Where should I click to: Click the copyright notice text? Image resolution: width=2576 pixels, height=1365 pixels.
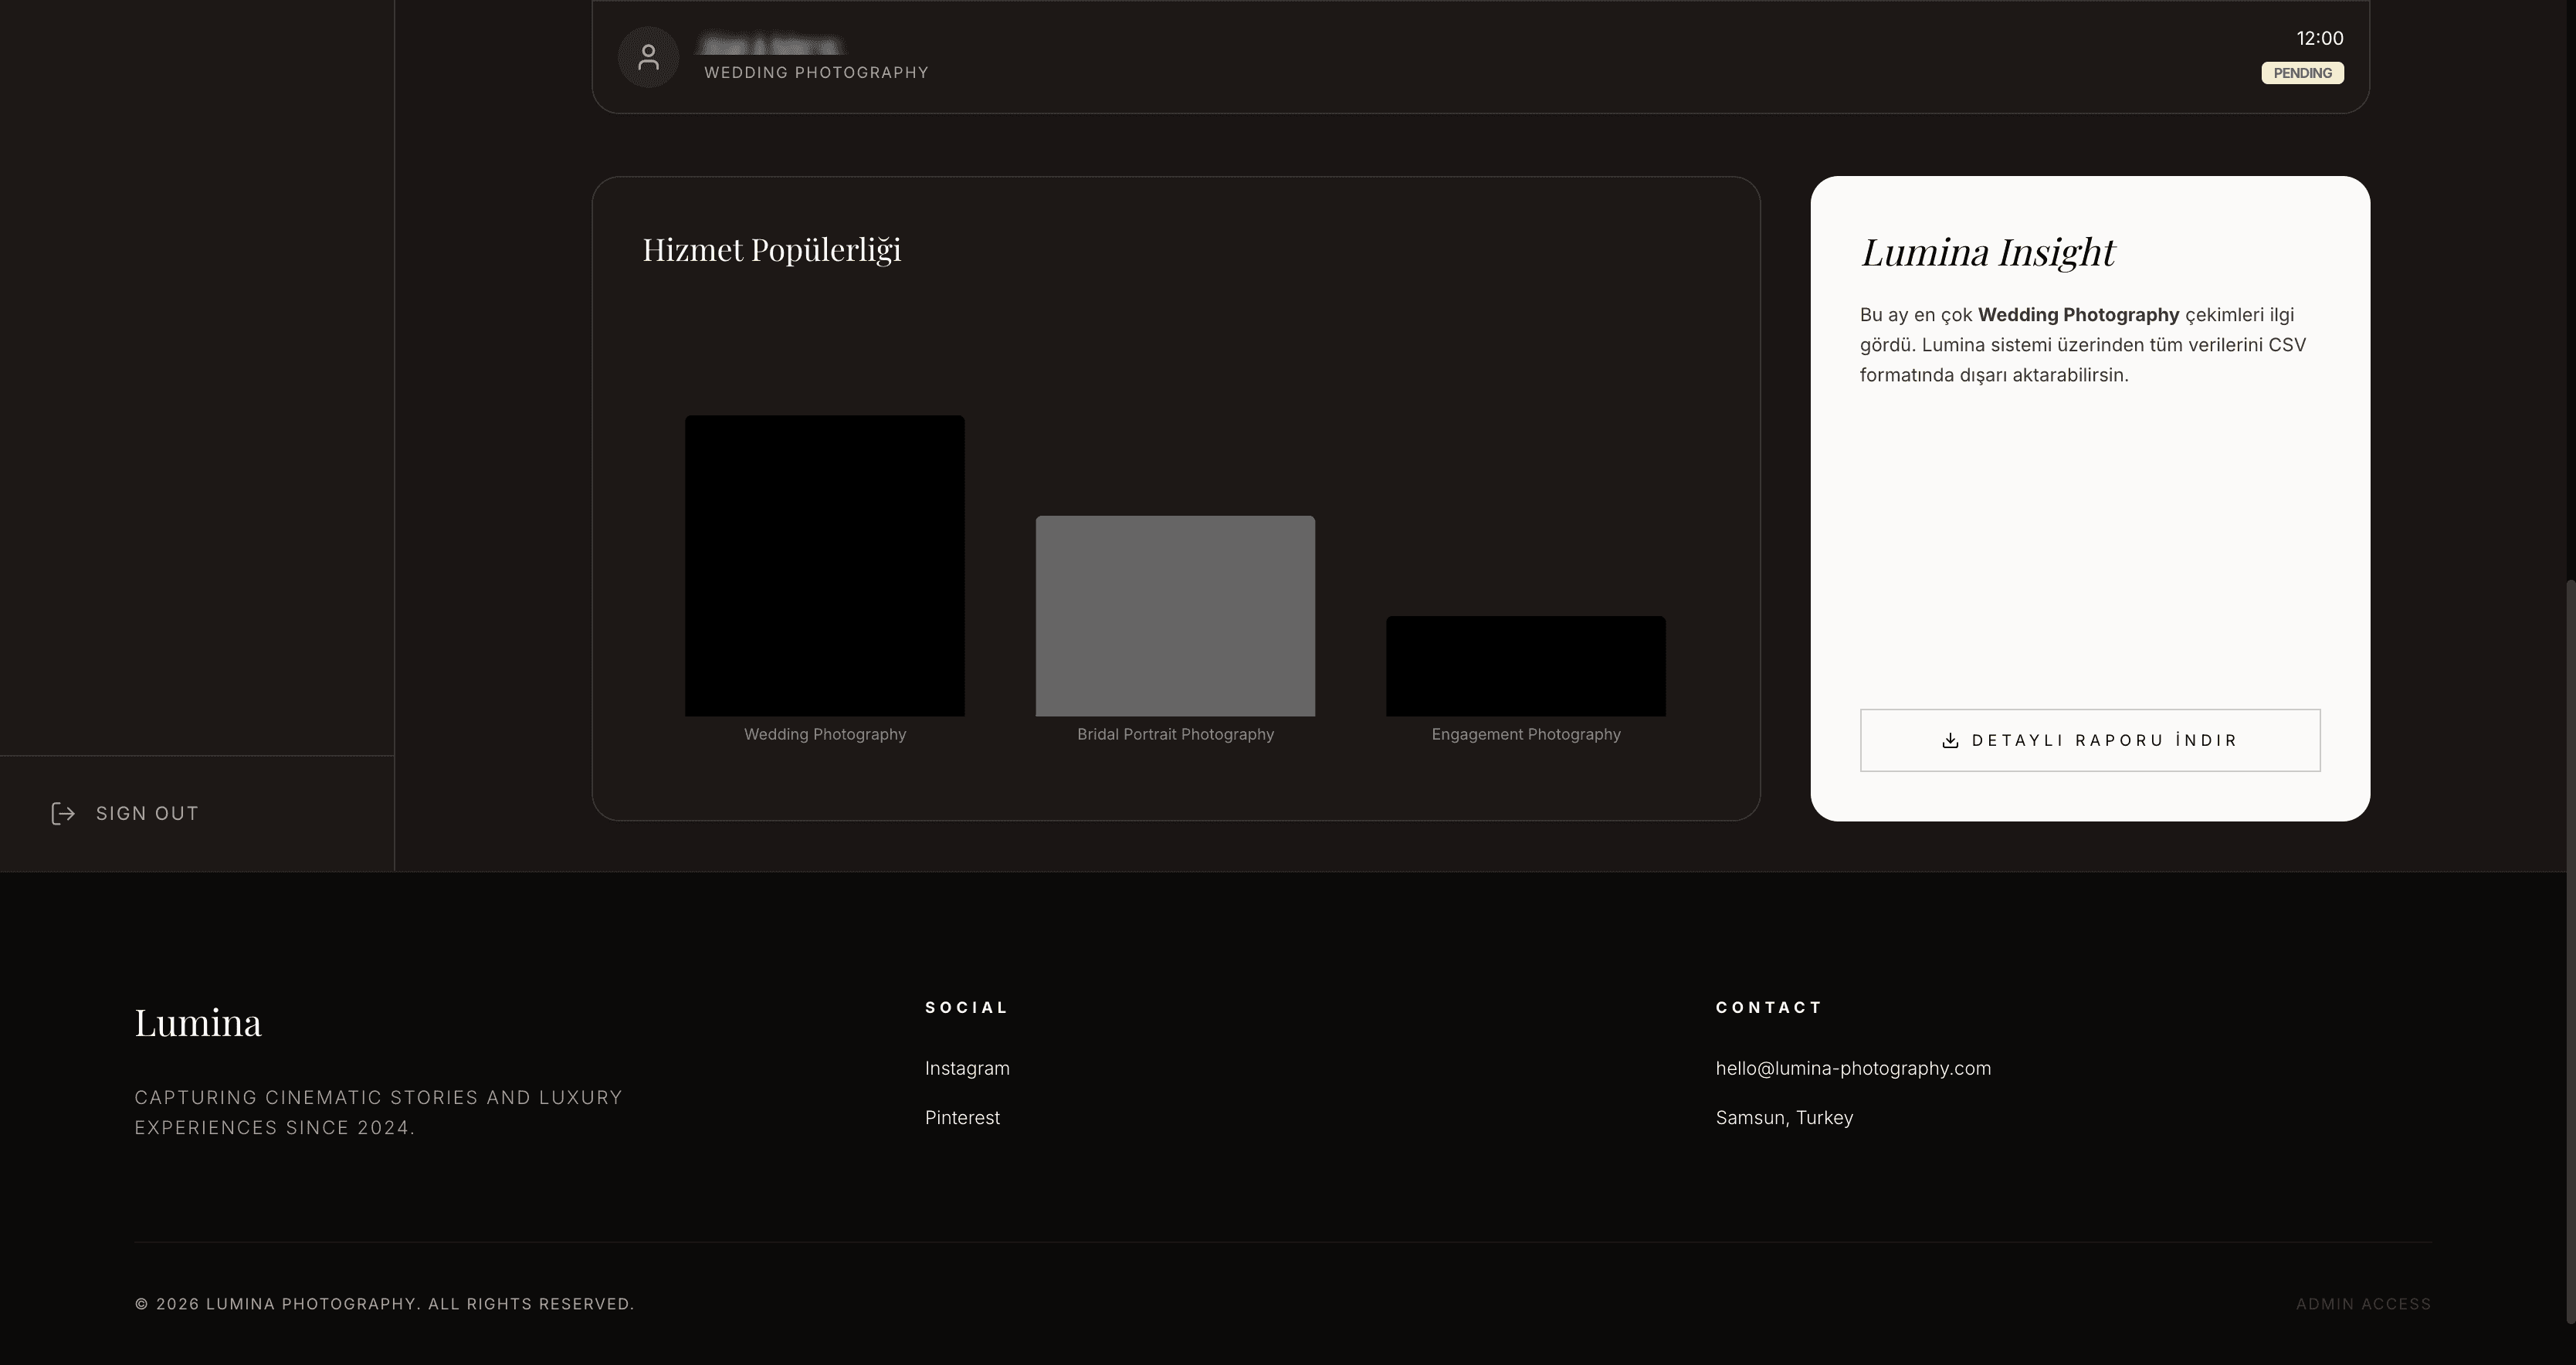(385, 1304)
